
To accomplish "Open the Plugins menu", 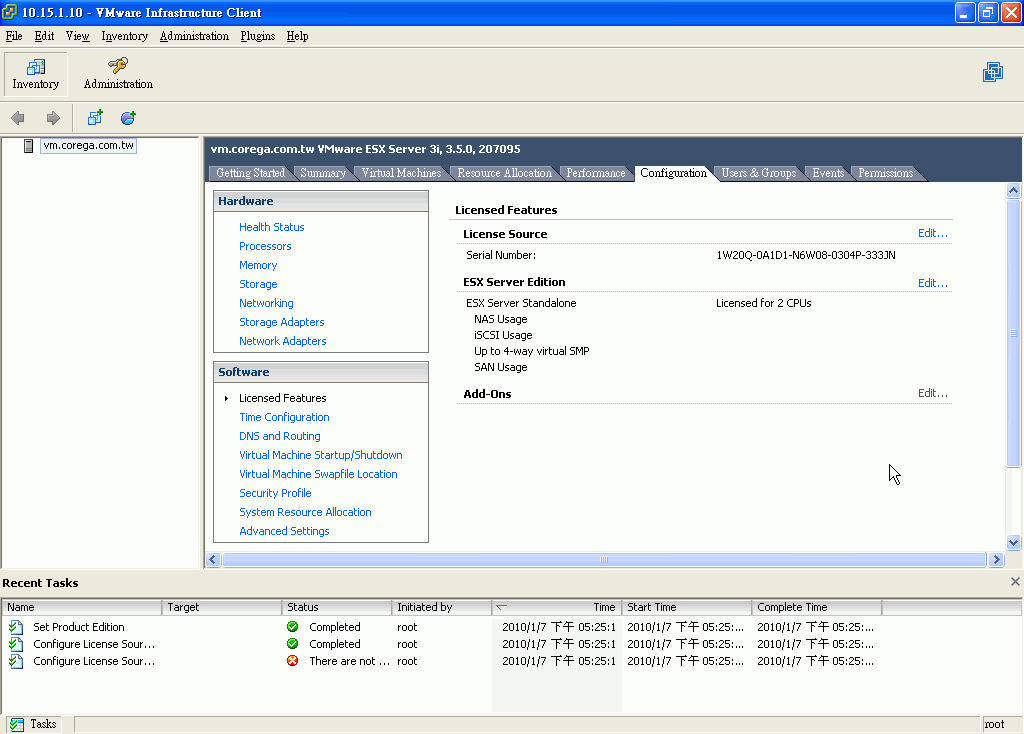I will [258, 36].
